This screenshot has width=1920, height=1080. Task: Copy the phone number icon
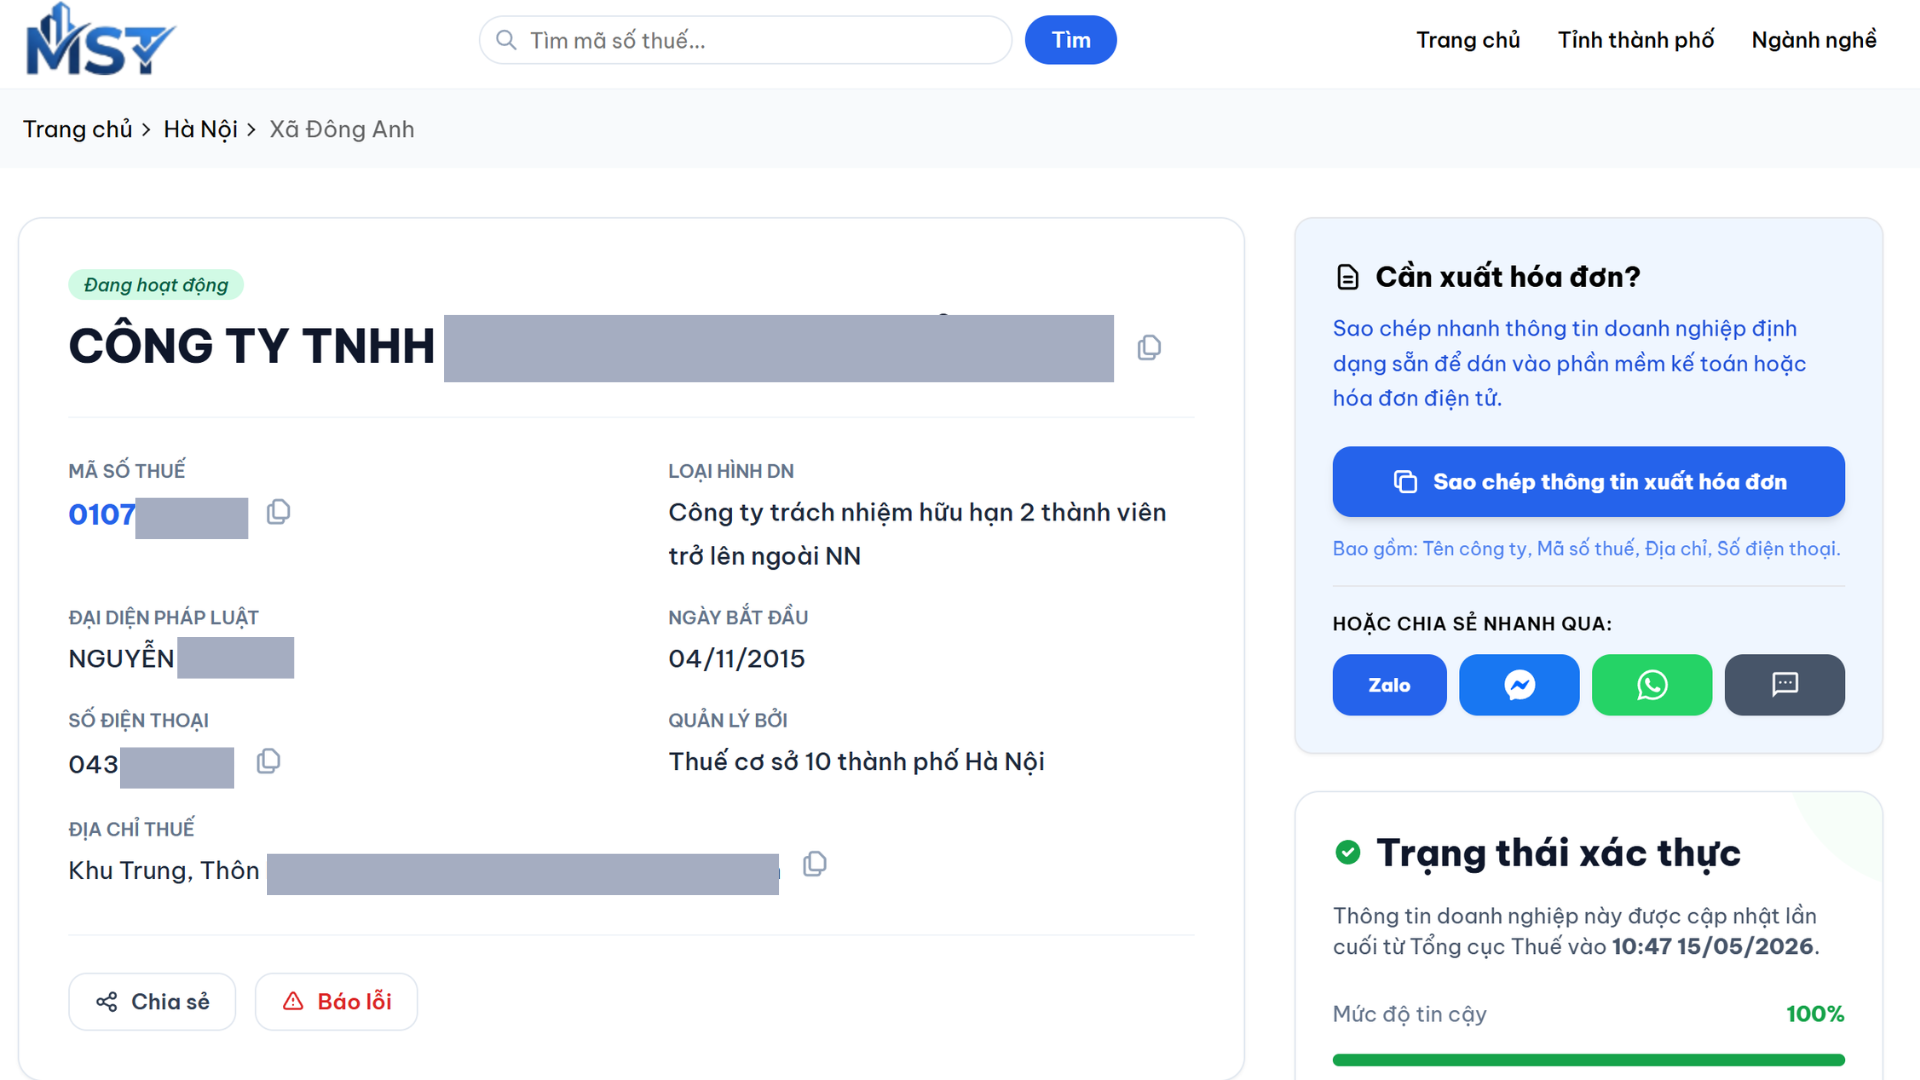pos(268,761)
